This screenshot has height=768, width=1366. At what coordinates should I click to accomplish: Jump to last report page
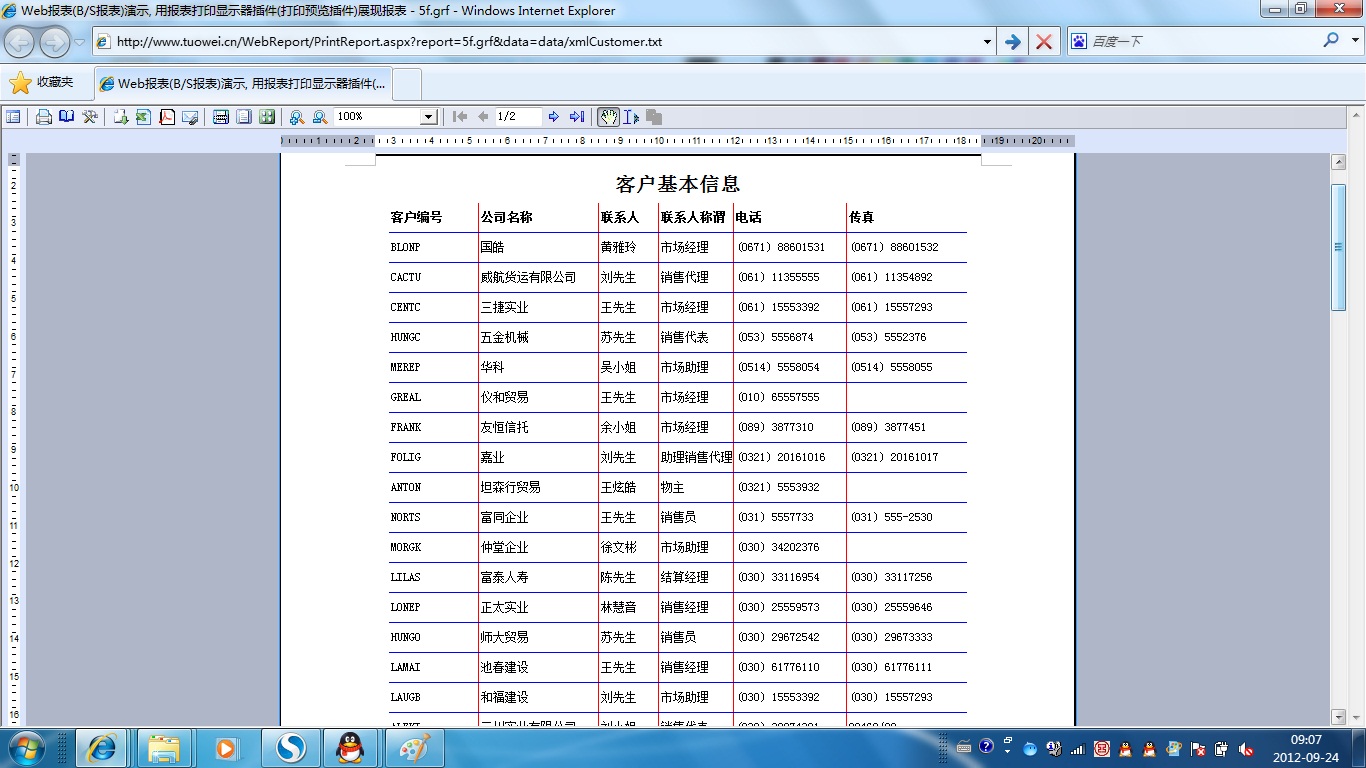coord(577,117)
